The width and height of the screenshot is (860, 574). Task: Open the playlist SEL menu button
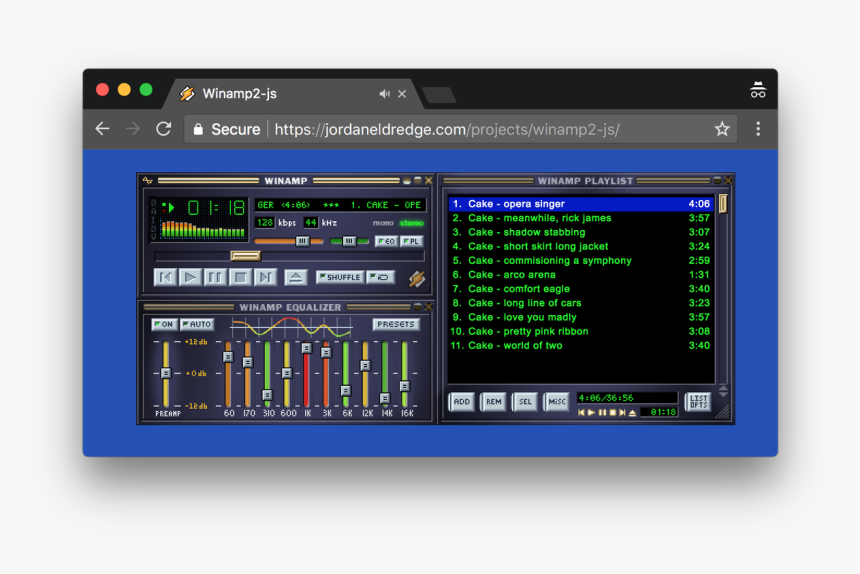tap(525, 402)
